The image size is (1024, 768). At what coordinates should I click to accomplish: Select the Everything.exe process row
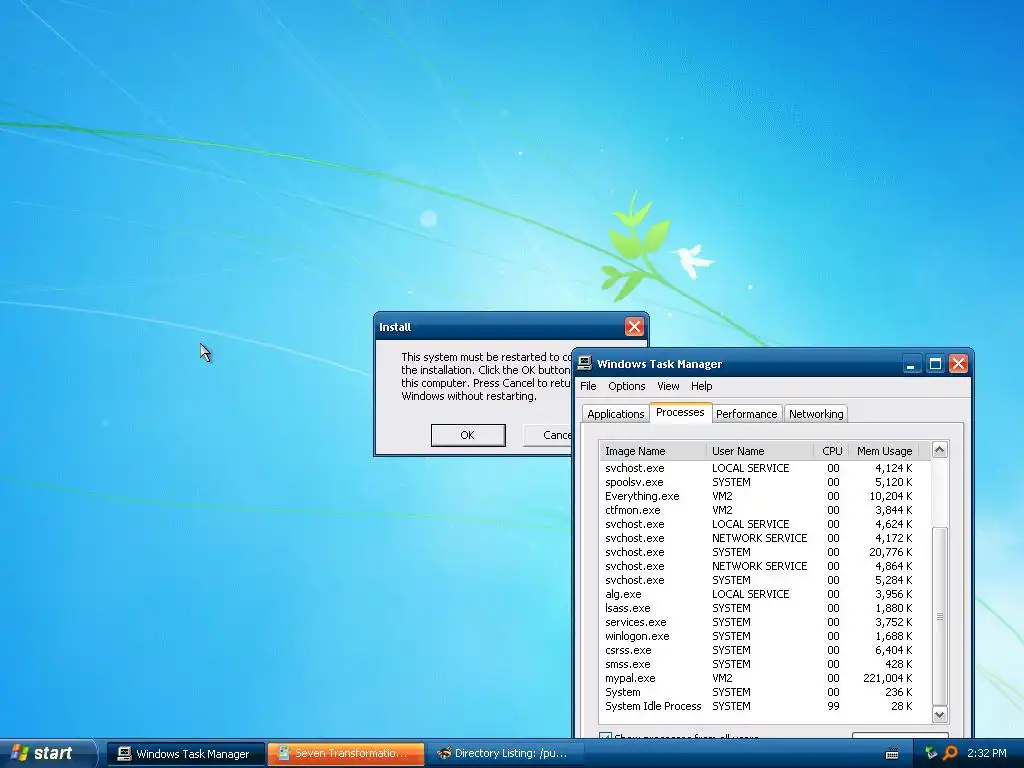tap(764, 496)
